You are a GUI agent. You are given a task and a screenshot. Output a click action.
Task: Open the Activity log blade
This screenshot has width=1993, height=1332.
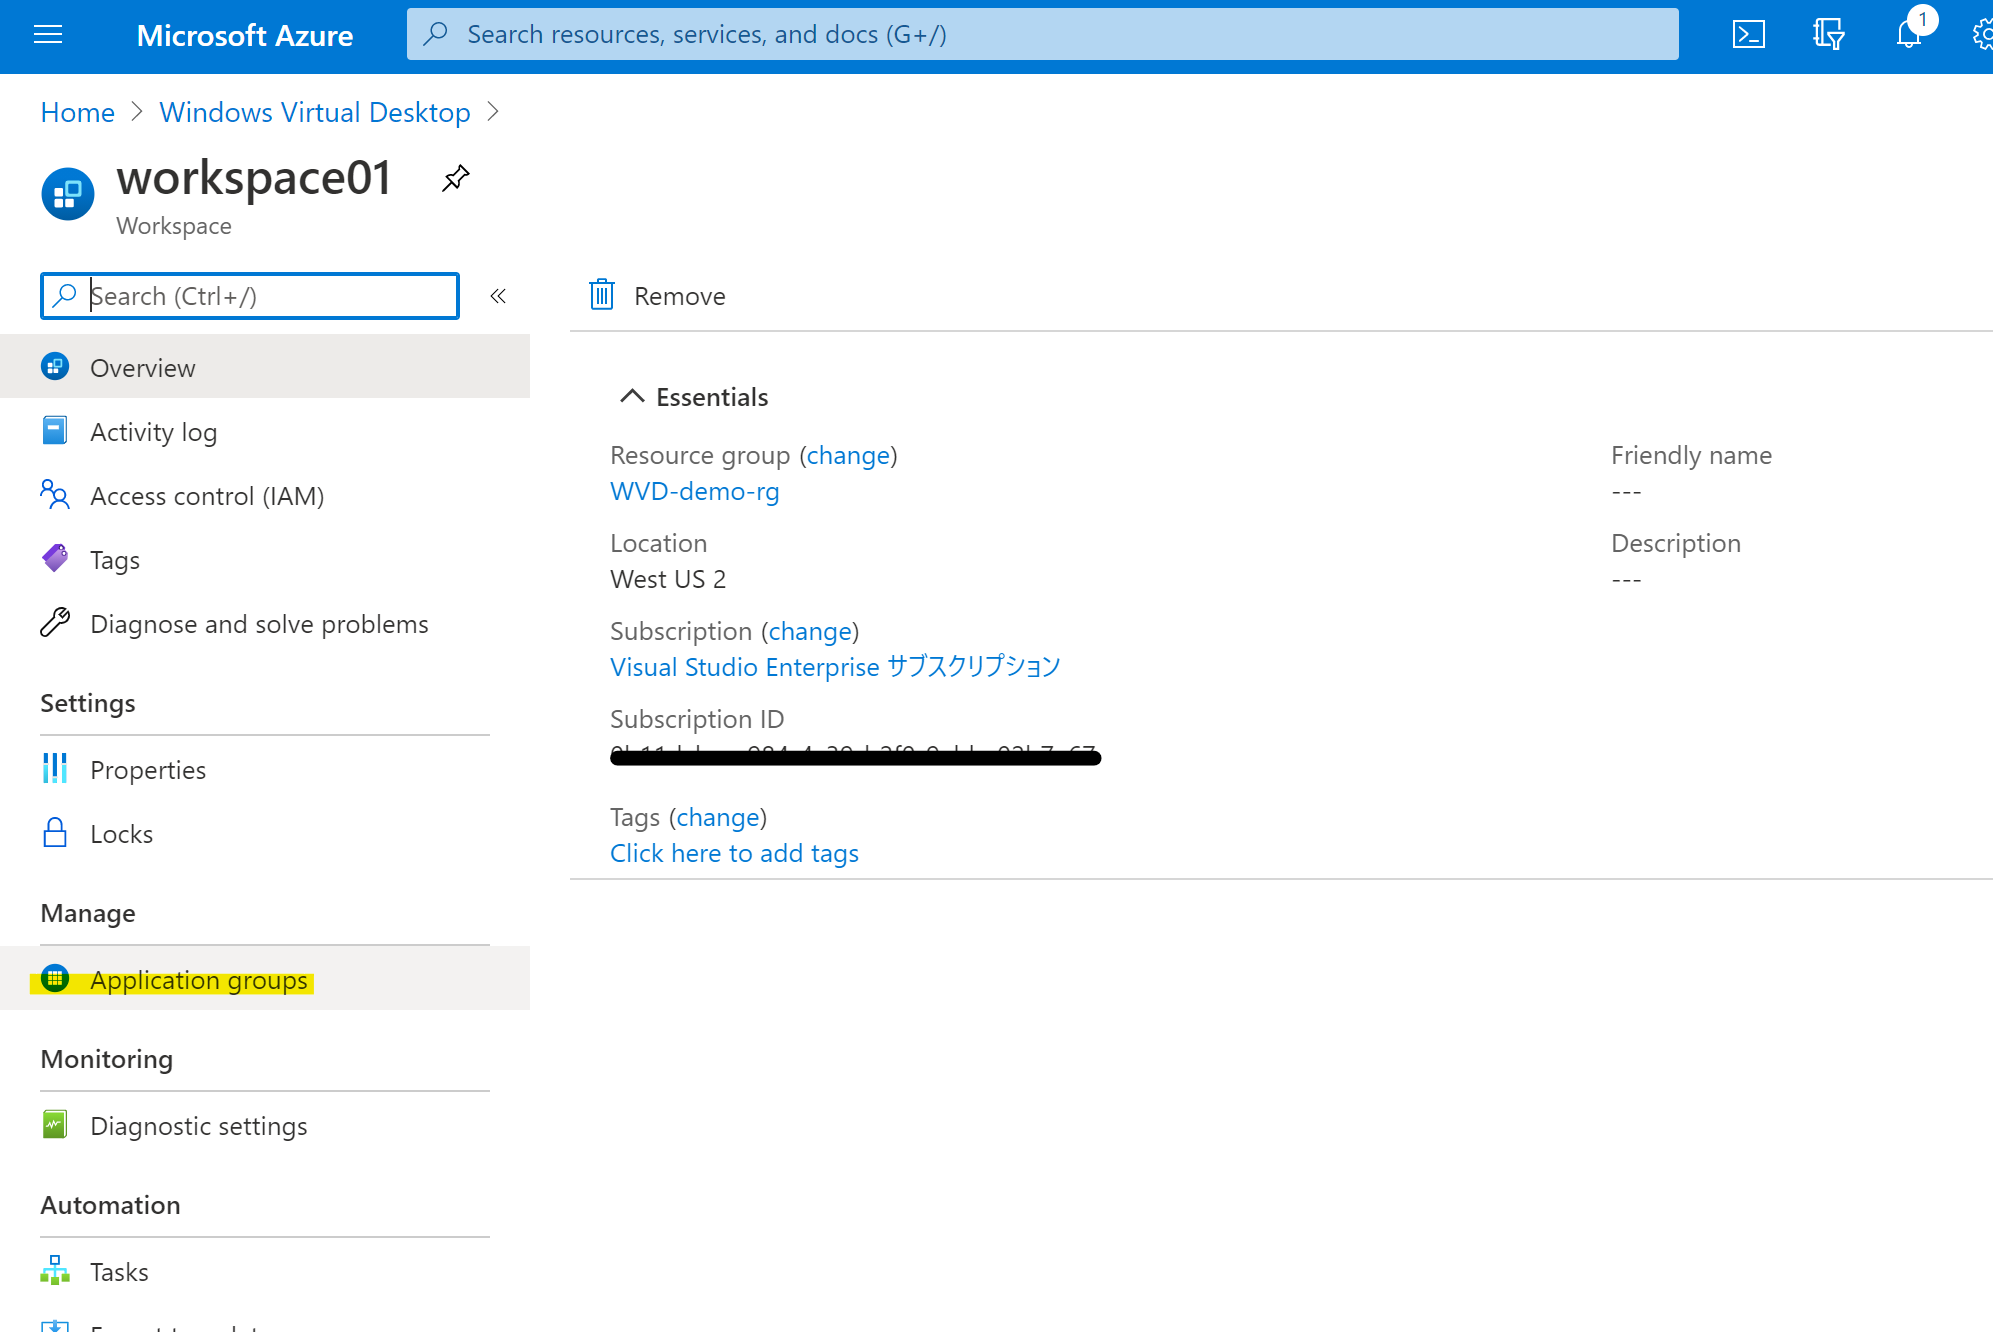click(154, 431)
